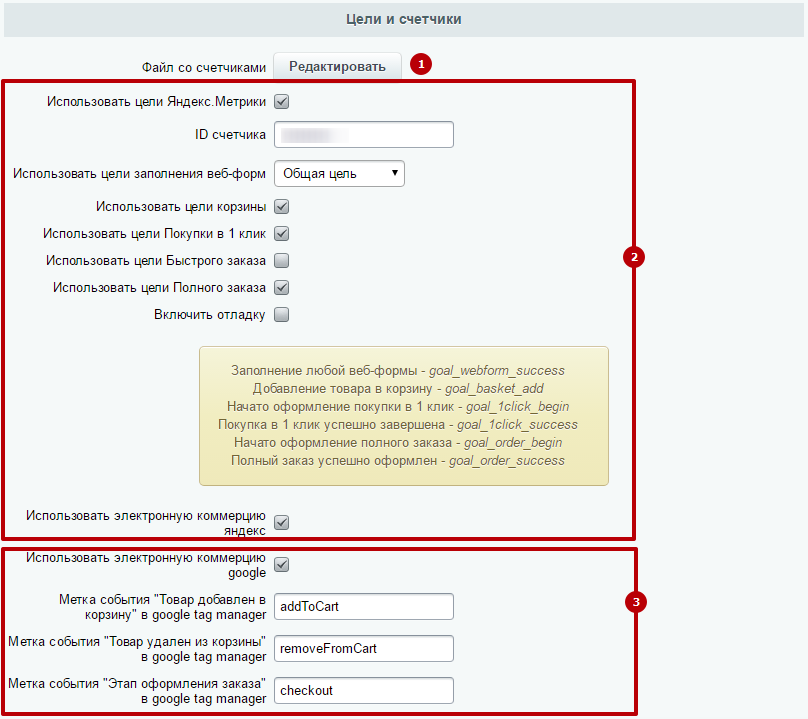Toggle Использовать электронную коммерцию яндекс checkbox
This screenshot has width=808, height=719.
(x=281, y=523)
